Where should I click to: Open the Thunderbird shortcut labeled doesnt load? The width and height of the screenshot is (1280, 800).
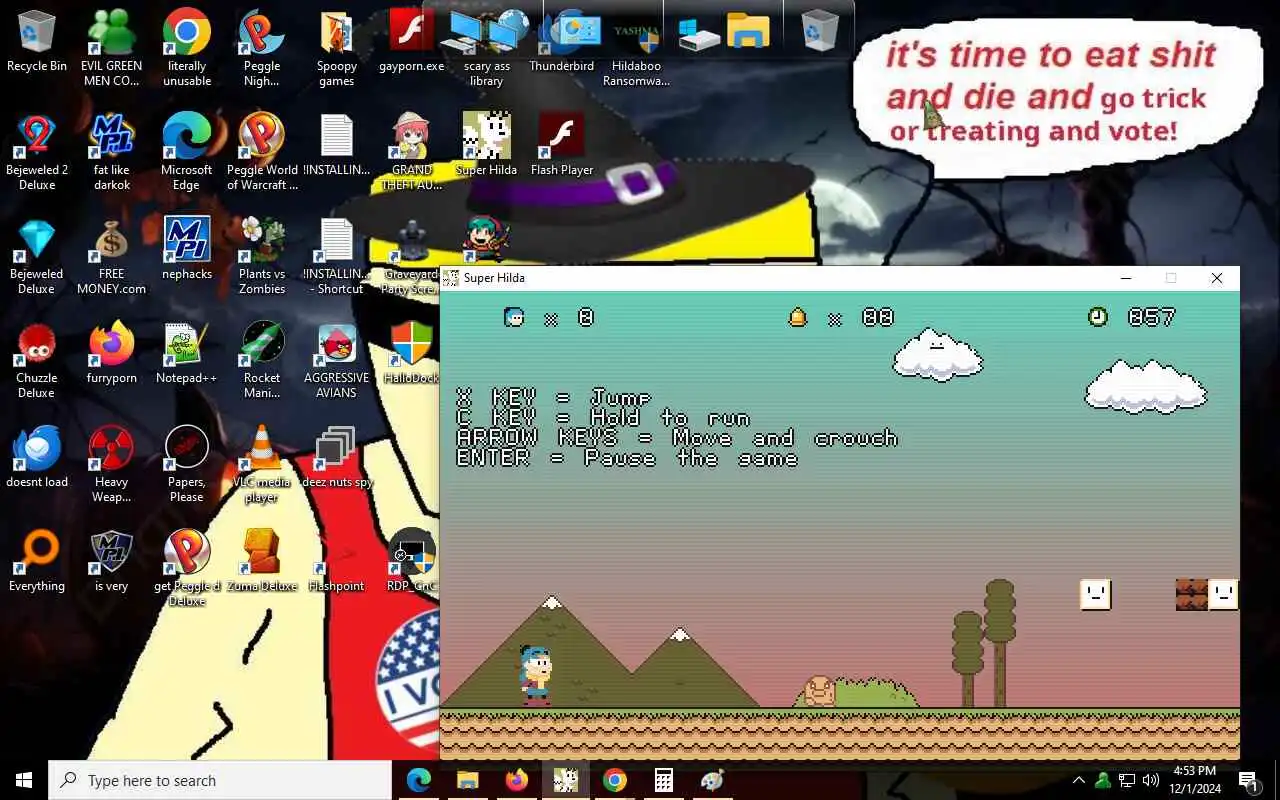pyautogui.click(x=37, y=457)
